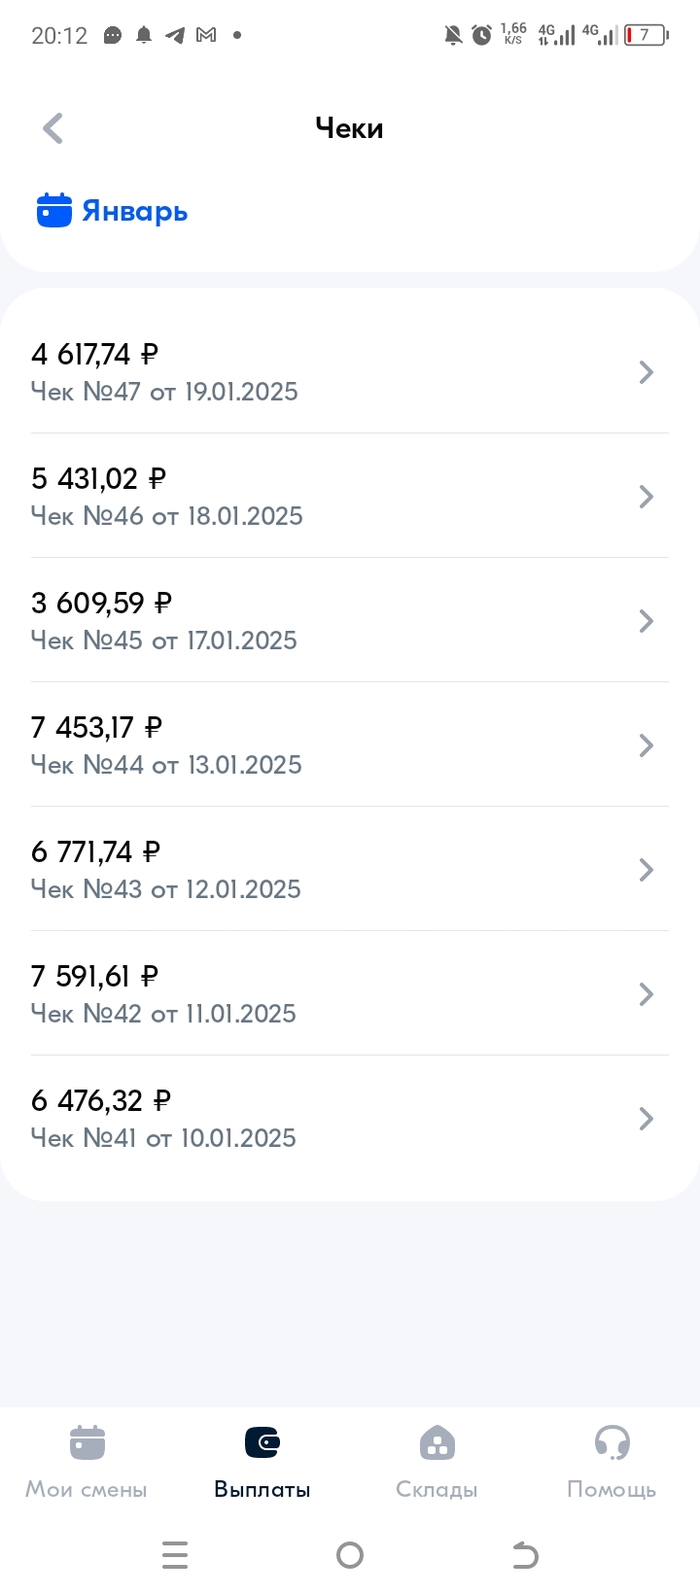Select month label Январь
700x1594 pixels.
pos(135,212)
